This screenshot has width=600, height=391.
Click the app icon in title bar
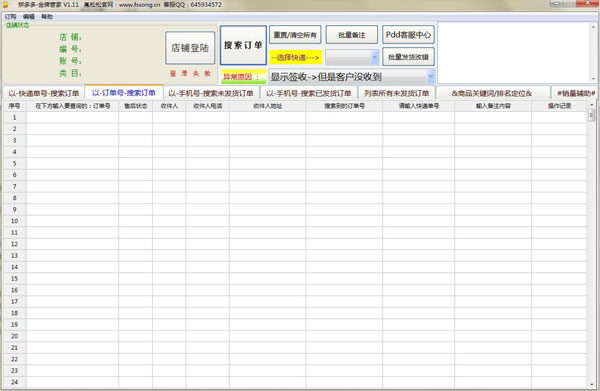click(5, 5)
